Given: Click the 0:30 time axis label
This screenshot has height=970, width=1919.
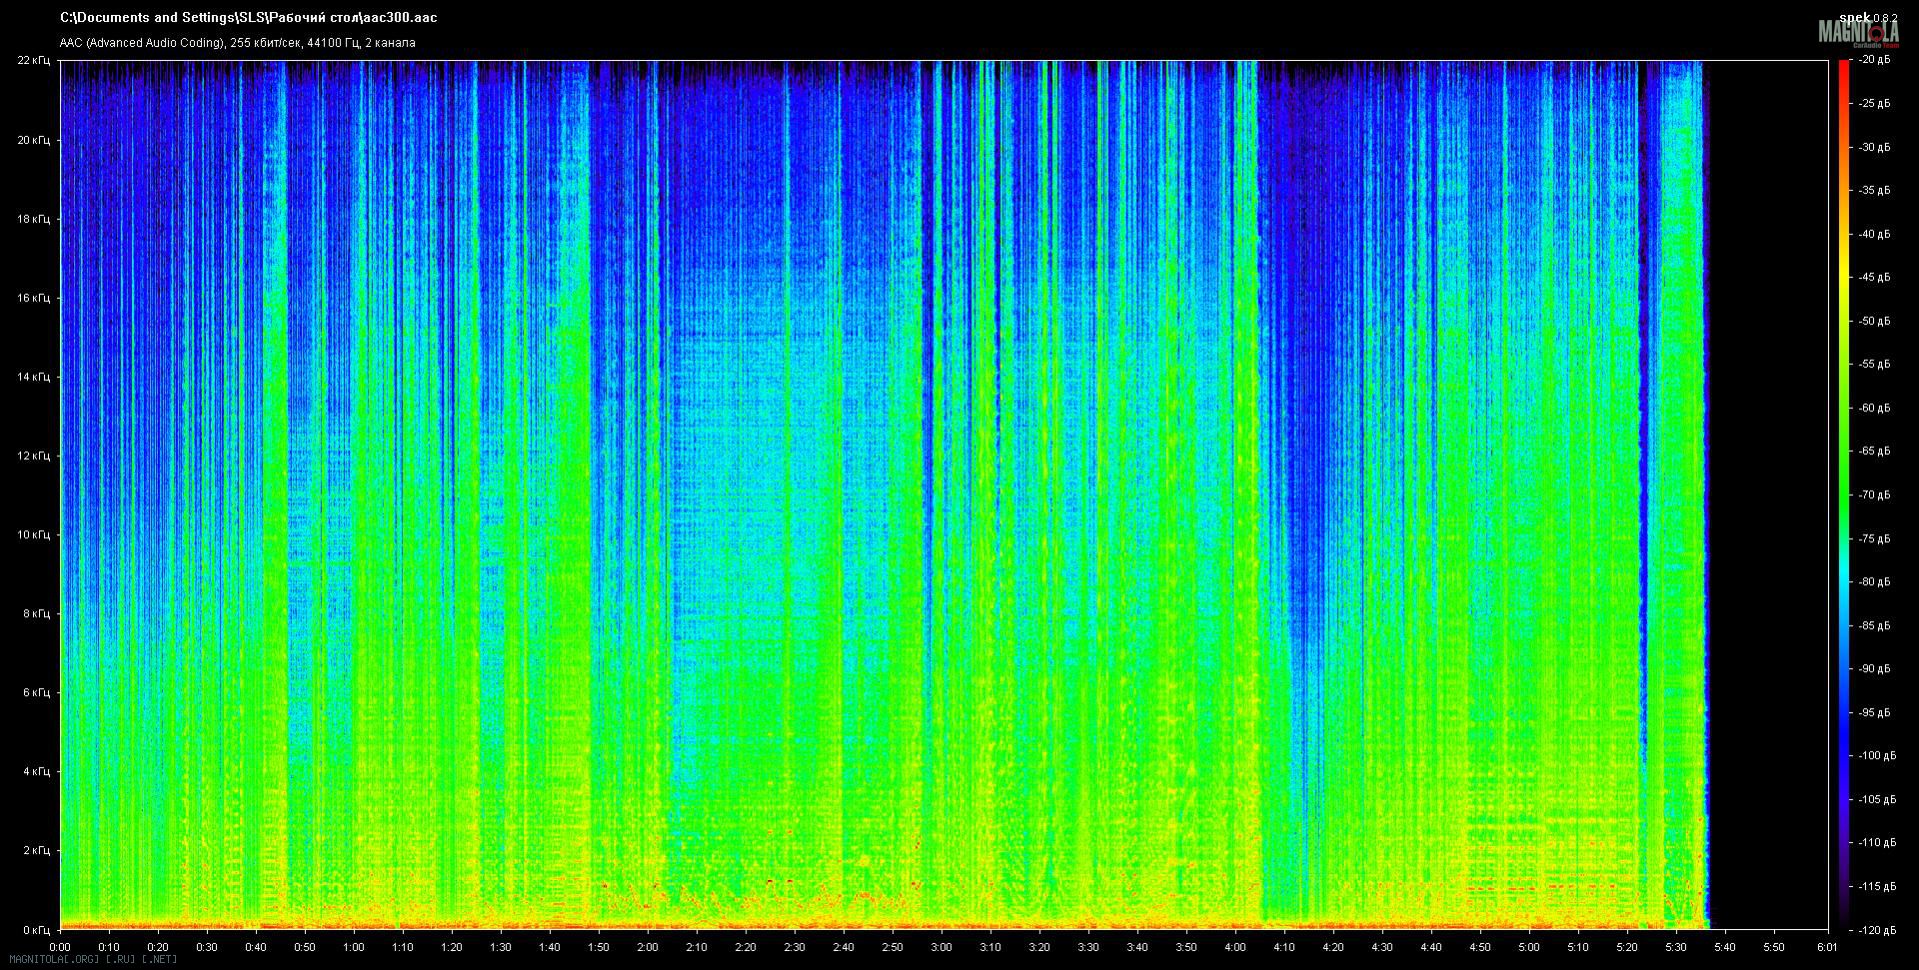Looking at the screenshot, I should click(x=207, y=947).
